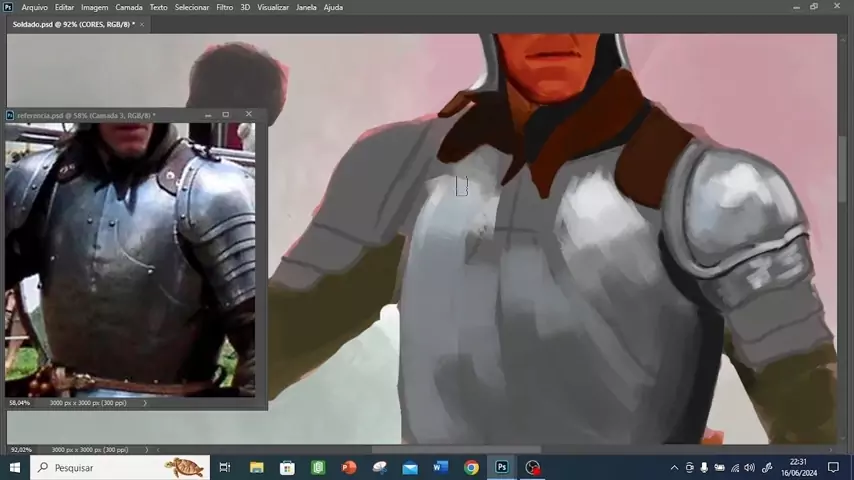
Task: Open the Camada menu
Action: coord(128,7)
